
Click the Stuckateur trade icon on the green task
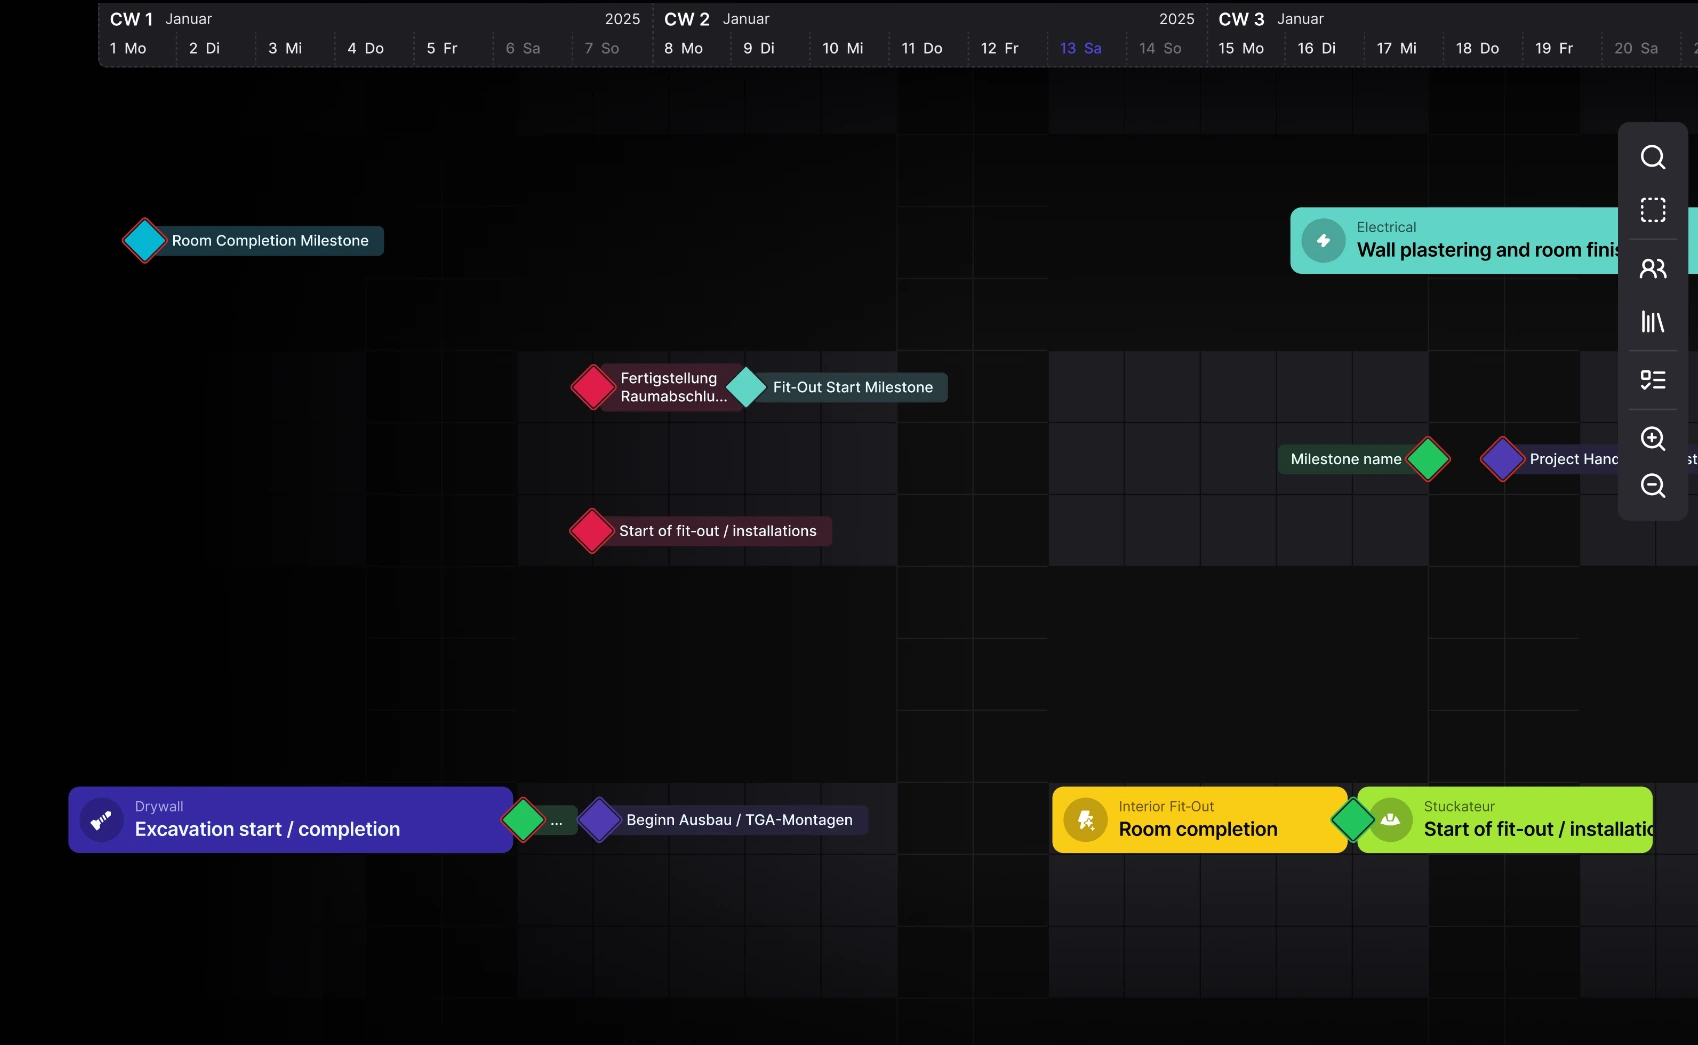(x=1390, y=820)
